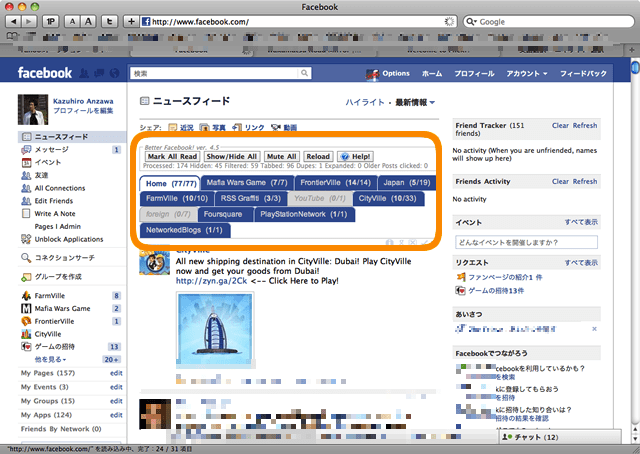Open FrontierVille app in sidebar
The width and height of the screenshot is (640, 454).
(x=54, y=321)
